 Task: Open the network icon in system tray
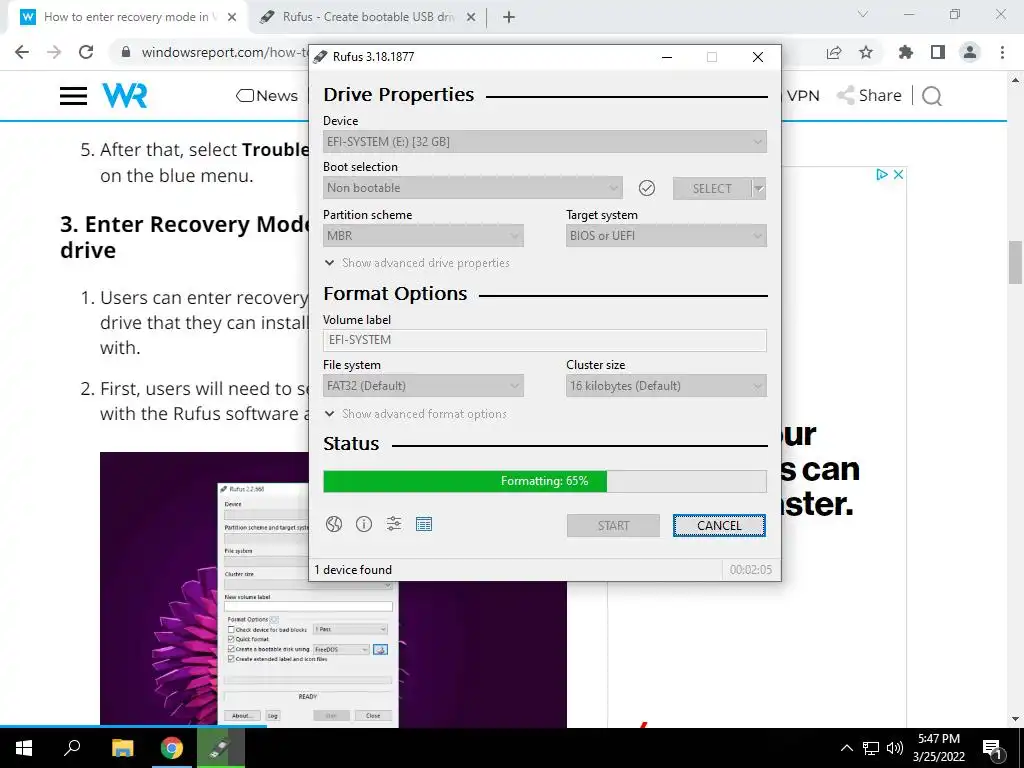tap(871, 748)
